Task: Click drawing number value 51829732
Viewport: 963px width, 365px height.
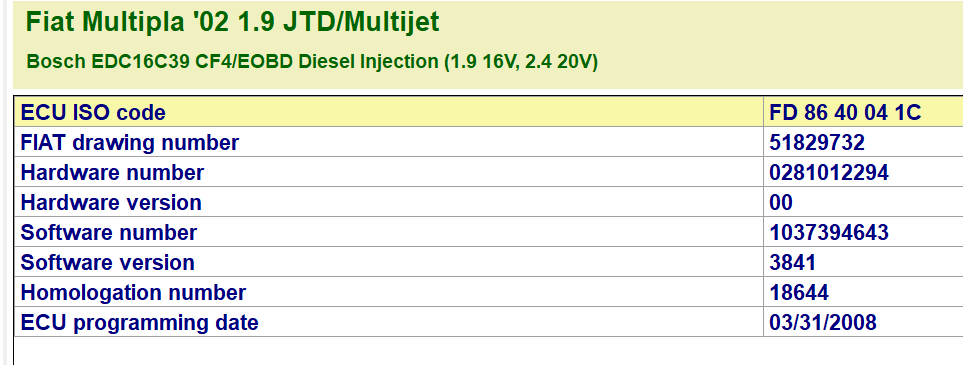Action: point(817,143)
